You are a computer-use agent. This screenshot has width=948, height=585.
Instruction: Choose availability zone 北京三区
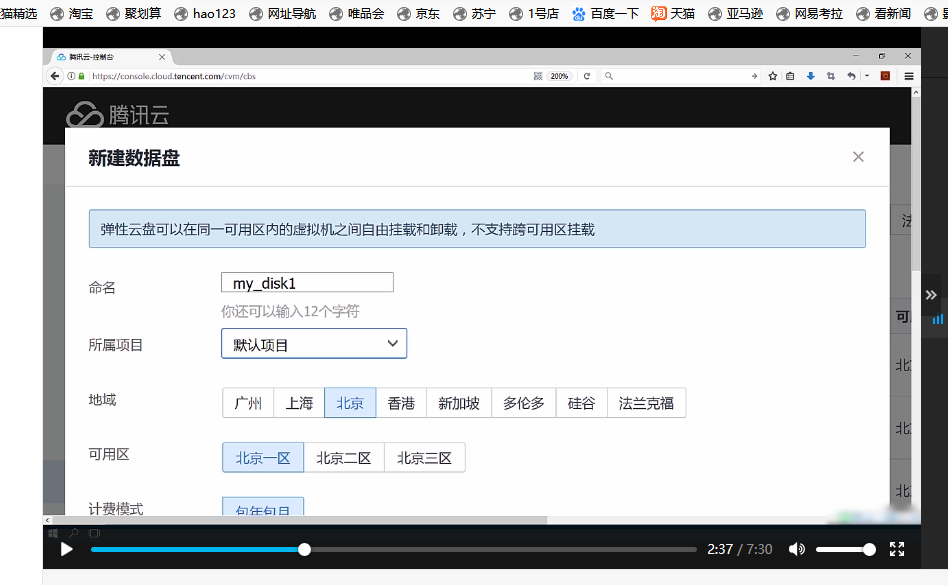(x=424, y=457)
